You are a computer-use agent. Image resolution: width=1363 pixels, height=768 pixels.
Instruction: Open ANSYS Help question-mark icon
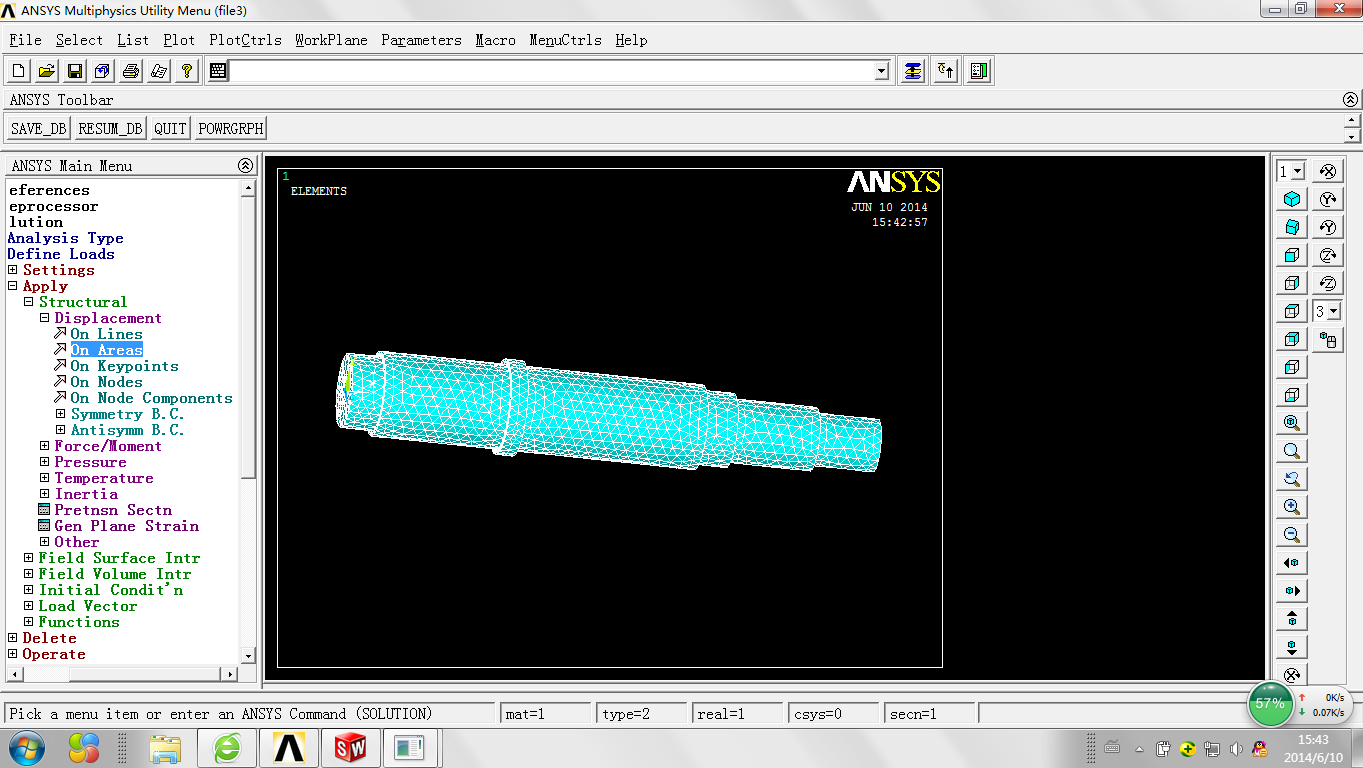(187, 71)
